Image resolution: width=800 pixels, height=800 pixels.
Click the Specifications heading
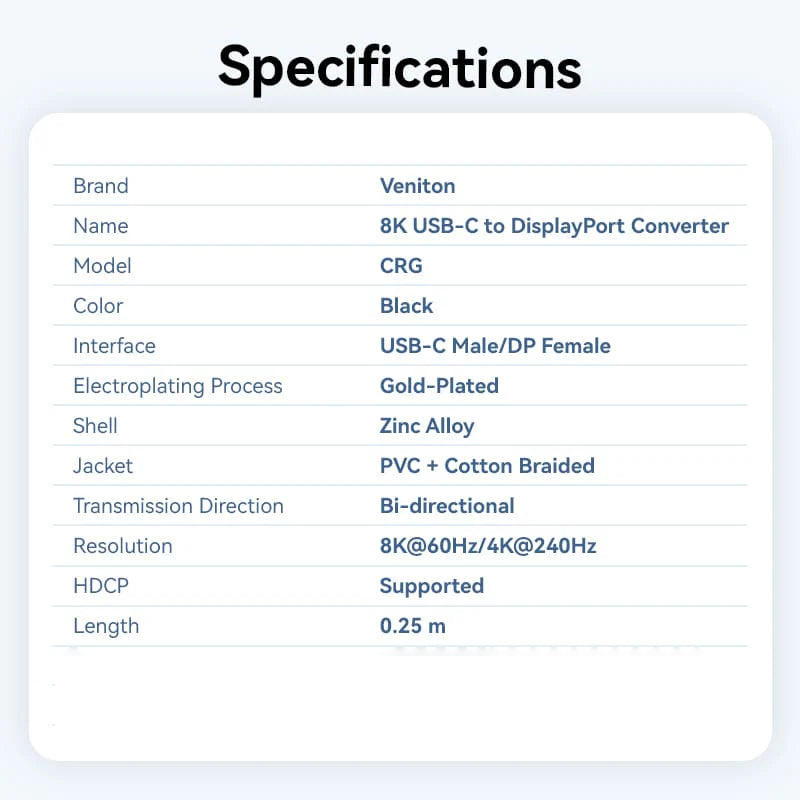coord(400,68)
